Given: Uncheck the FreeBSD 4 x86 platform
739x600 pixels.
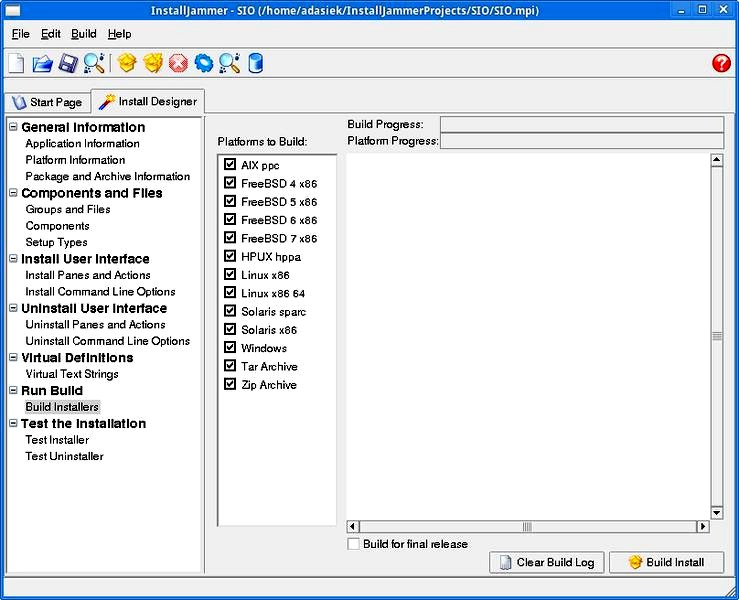Looking at the screenshot, I should click(230, 183).
